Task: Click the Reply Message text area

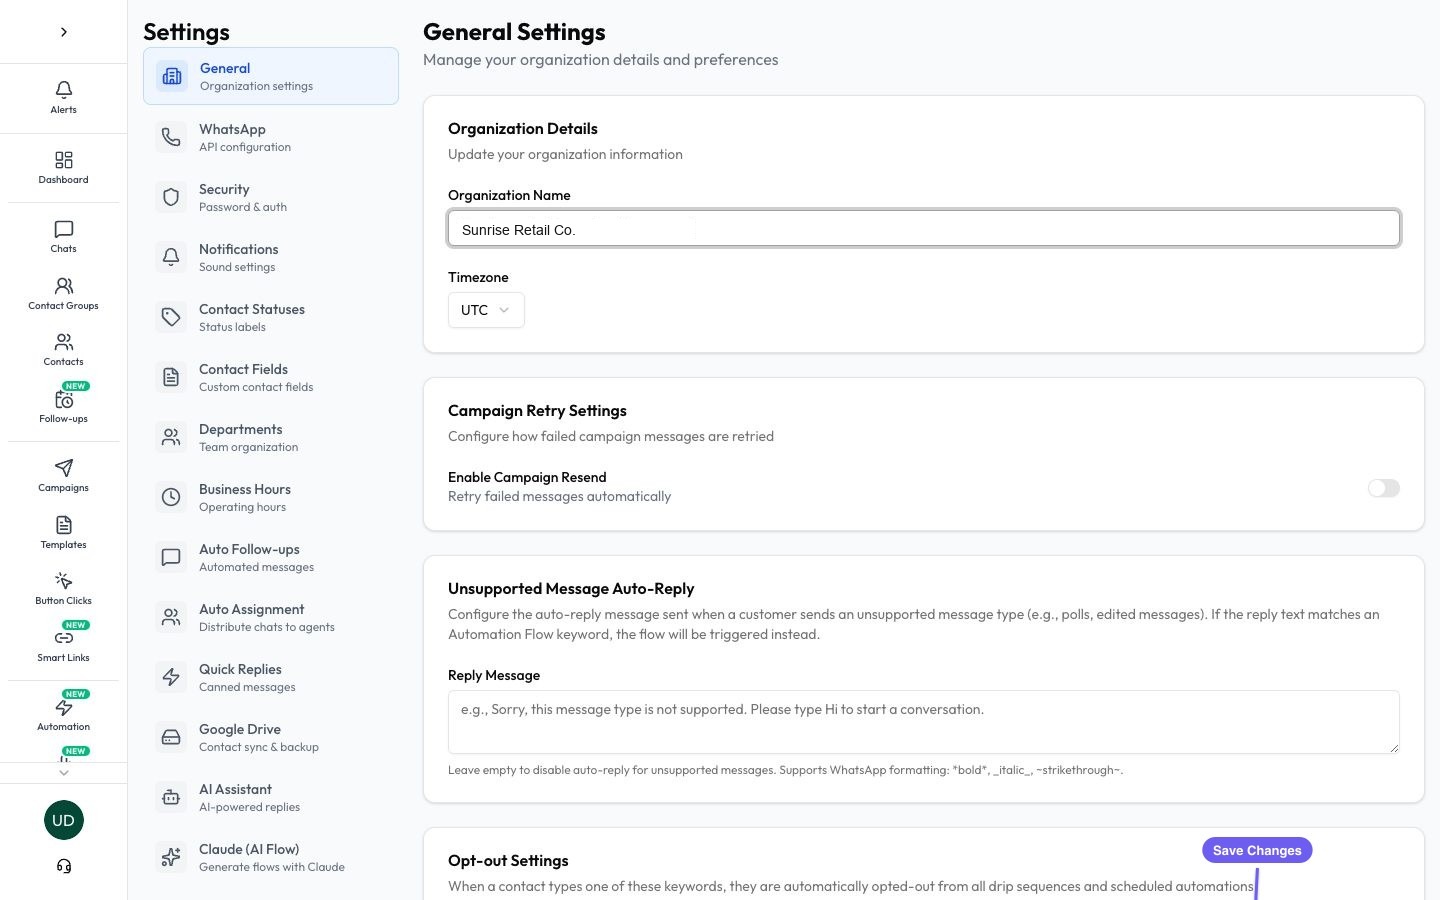Action: click(x=924, y=722)
